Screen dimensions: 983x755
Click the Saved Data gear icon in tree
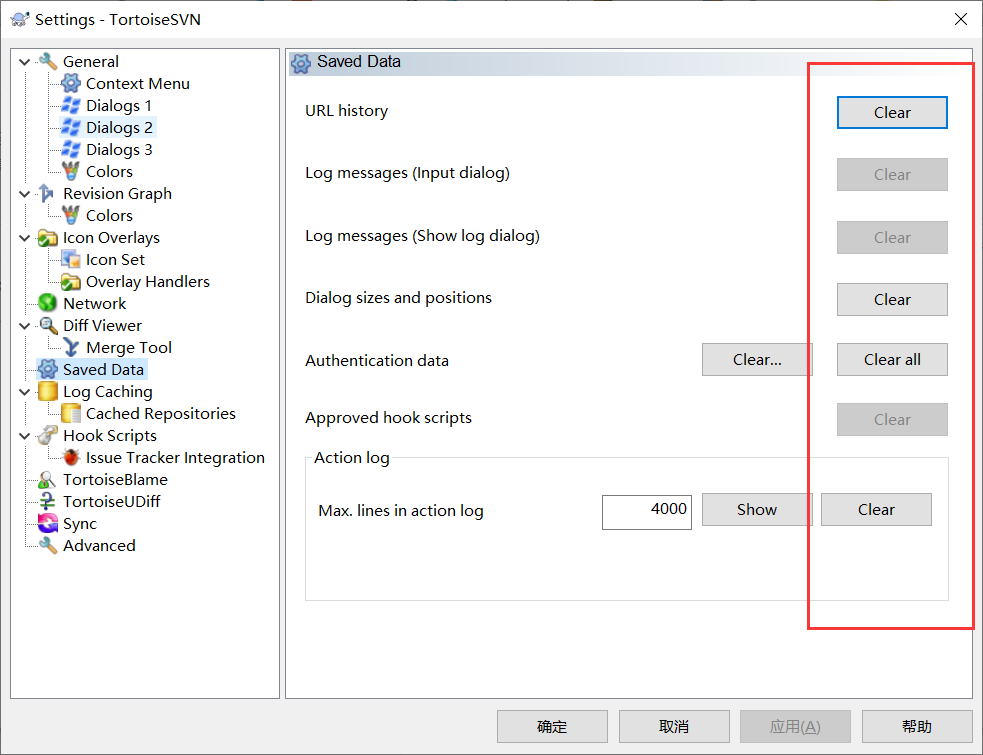coord(48,369)
